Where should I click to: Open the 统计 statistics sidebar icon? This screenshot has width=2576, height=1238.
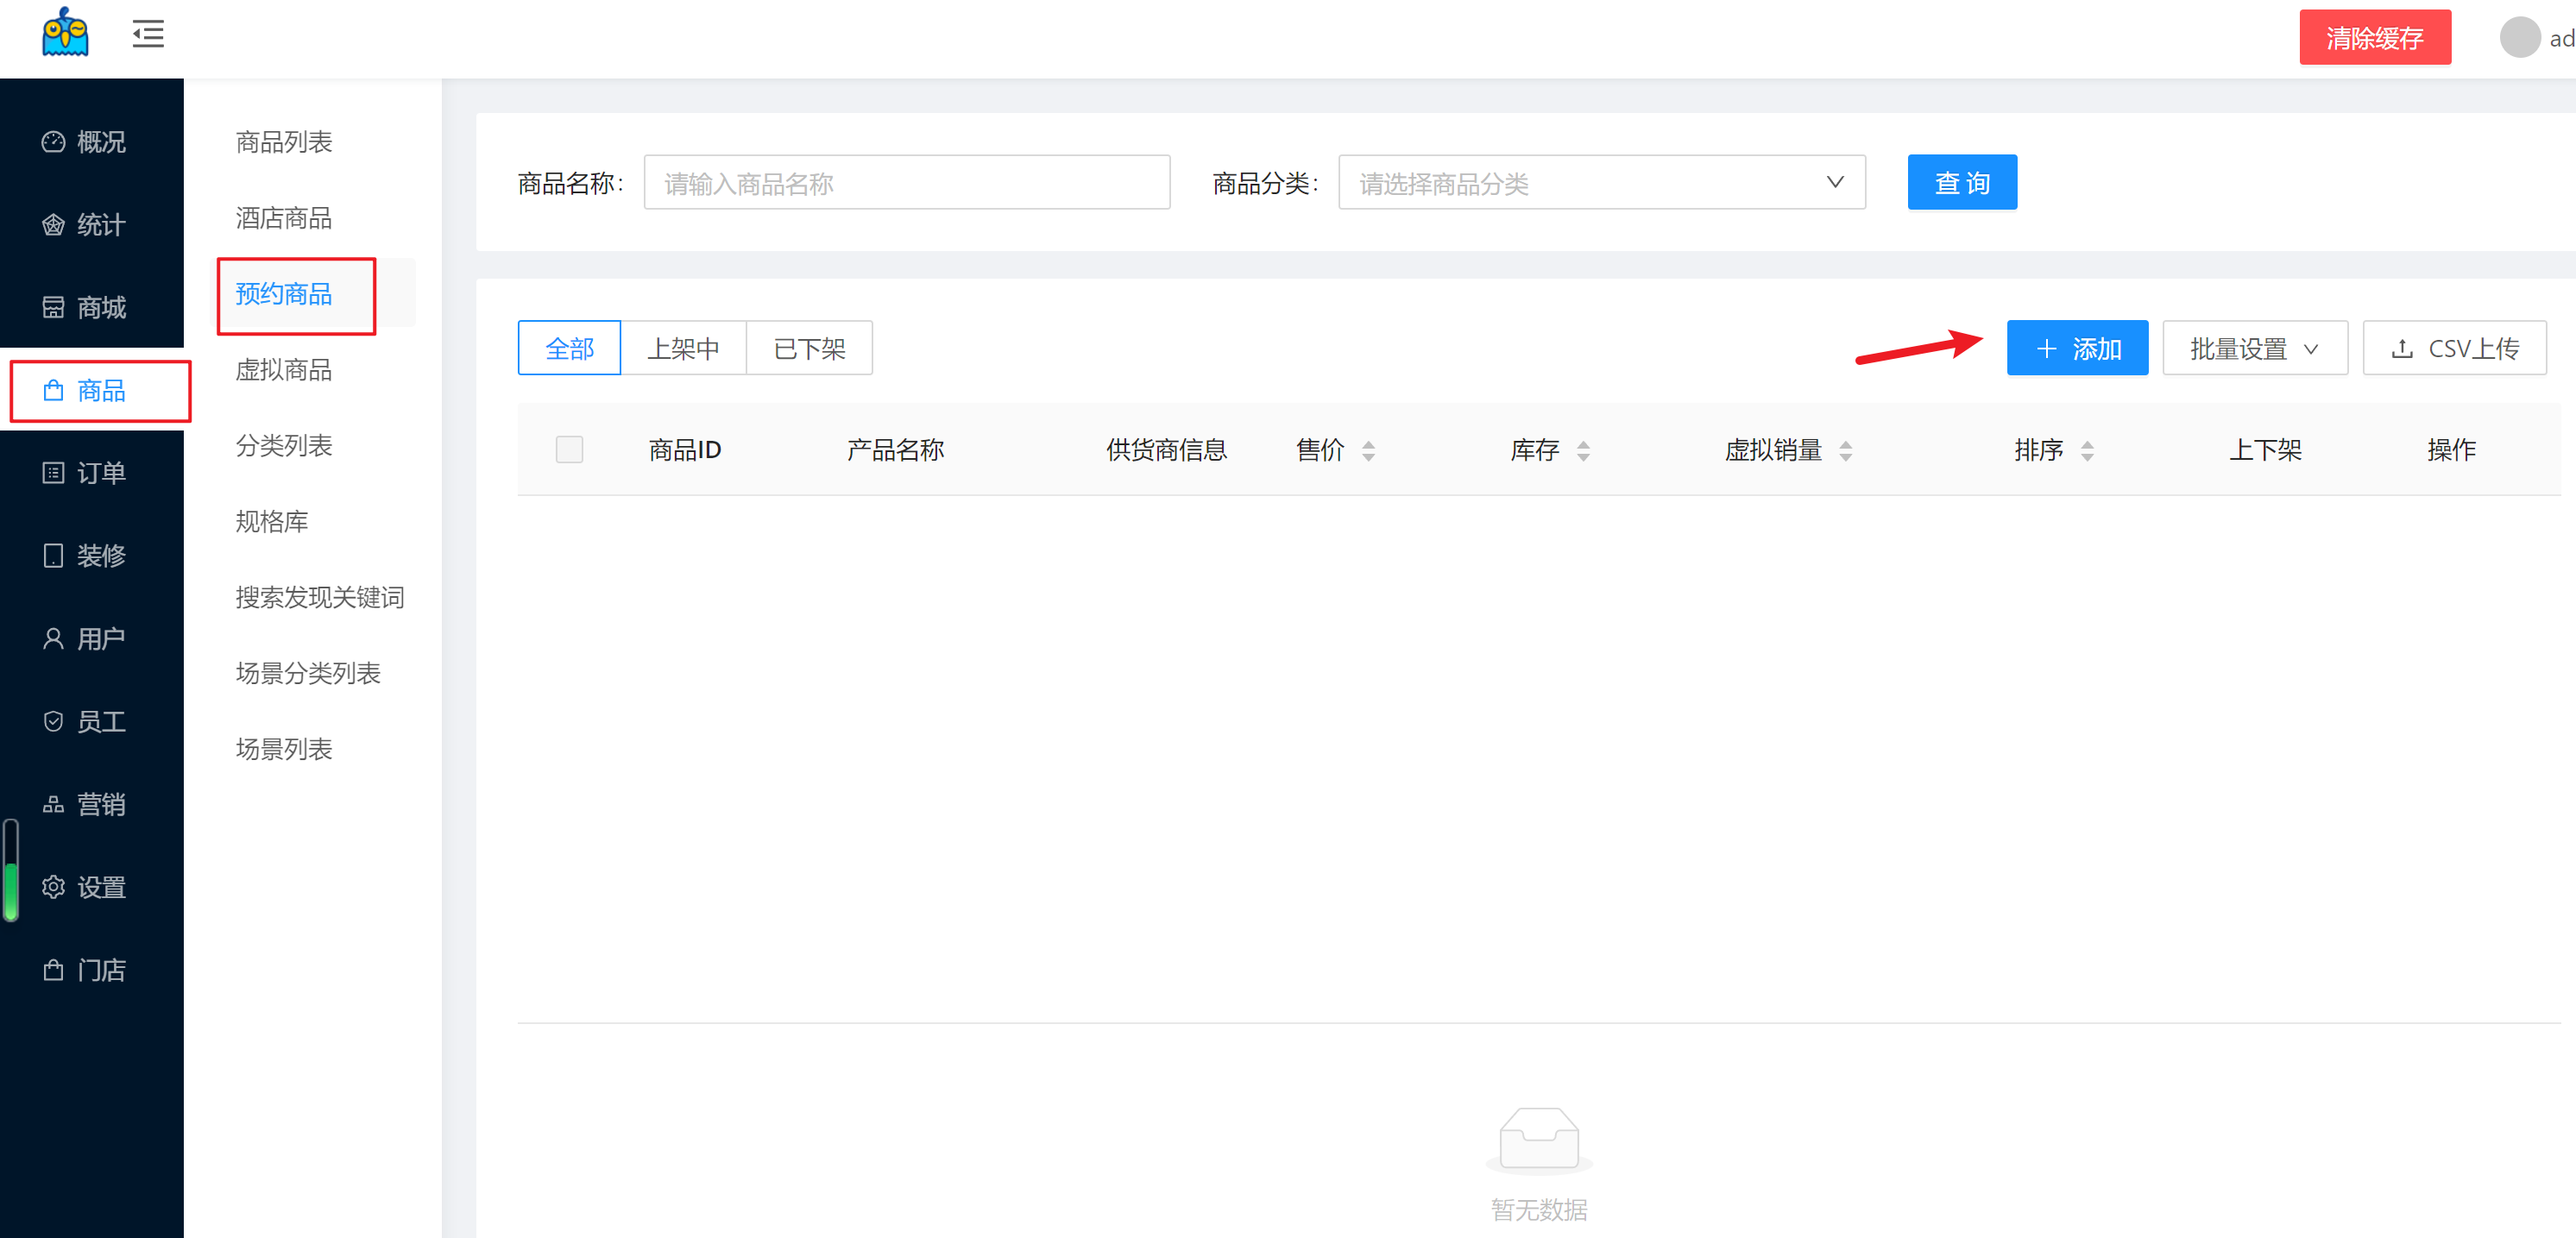click(53, 225)
